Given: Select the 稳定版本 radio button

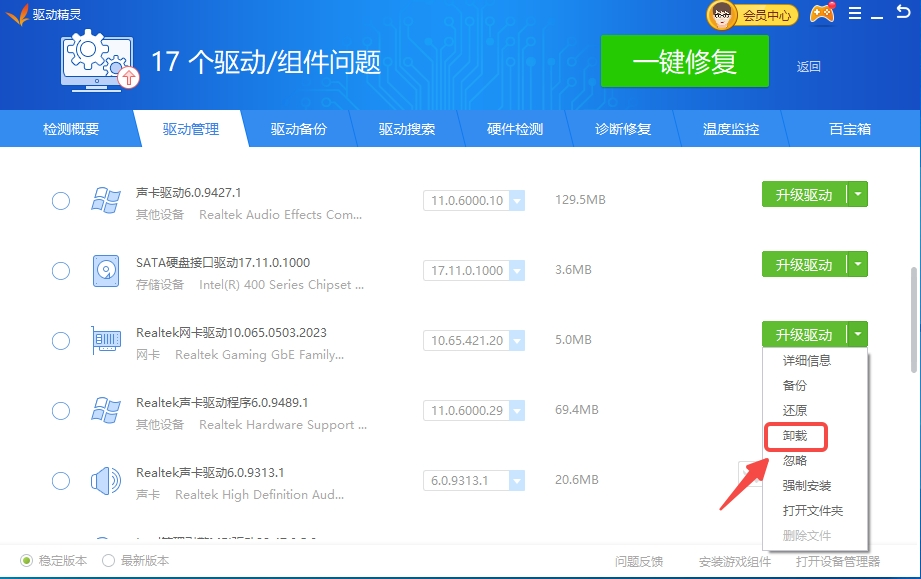Looking at the screenshot, I should (x=27, y=561).
